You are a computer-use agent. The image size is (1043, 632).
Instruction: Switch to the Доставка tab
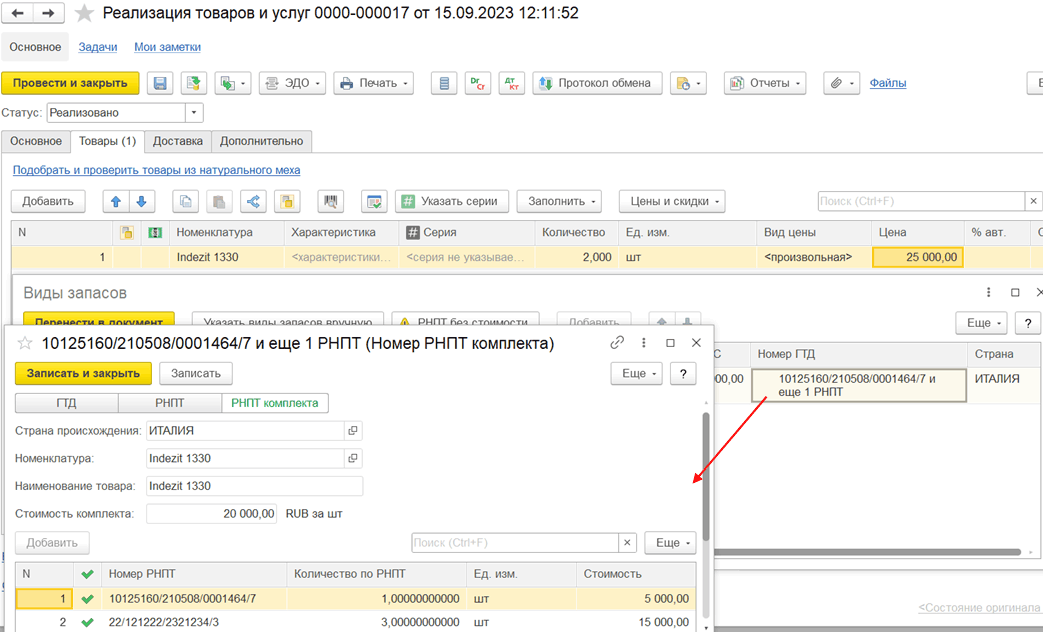point(177,141)
